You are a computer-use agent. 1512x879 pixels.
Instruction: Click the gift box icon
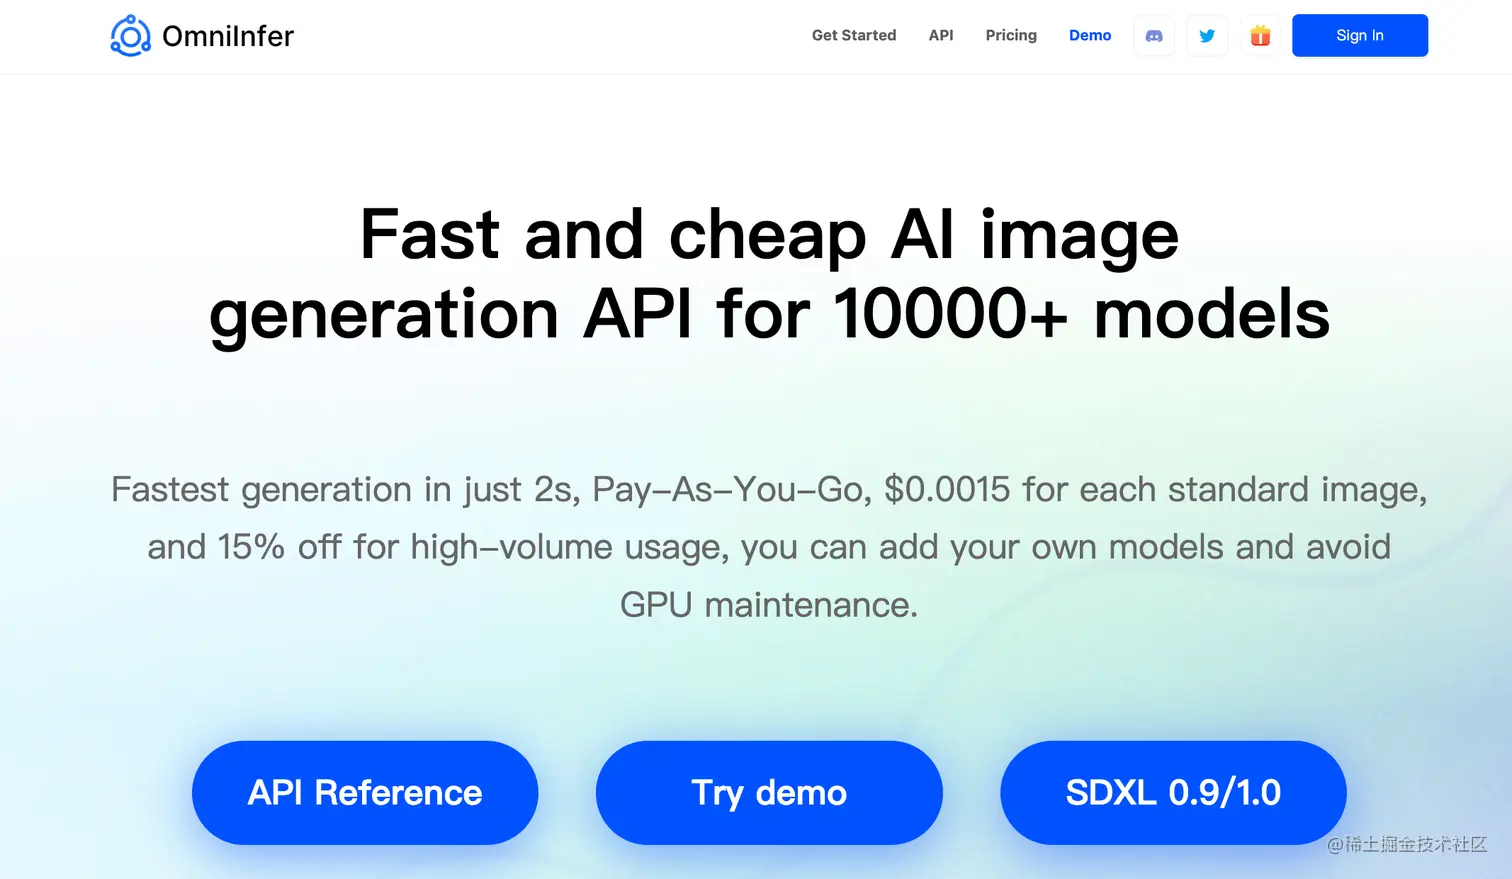(x=1260, y=36)
